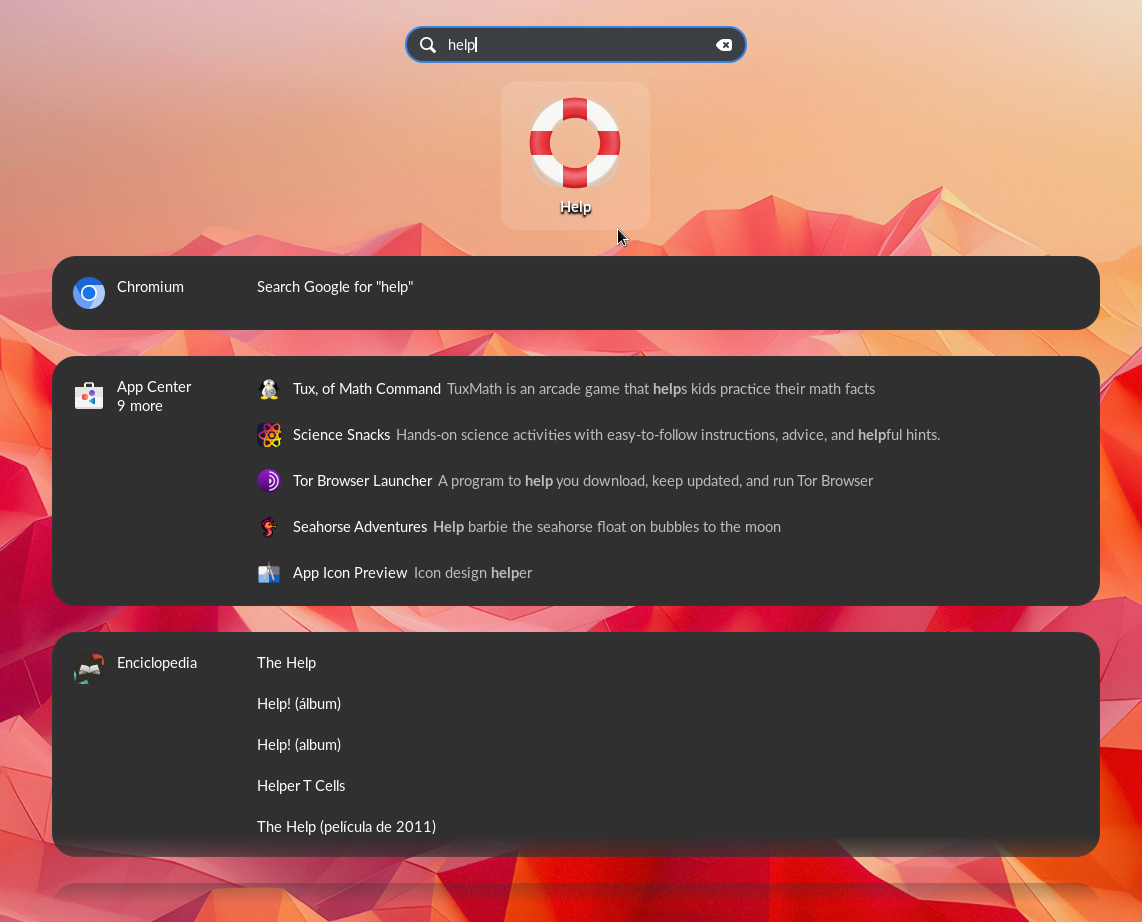The image size is (1142, 922).
Task: Open the App Center shopping bag icon
Action: pyautogui.click(x=89, y=395)
